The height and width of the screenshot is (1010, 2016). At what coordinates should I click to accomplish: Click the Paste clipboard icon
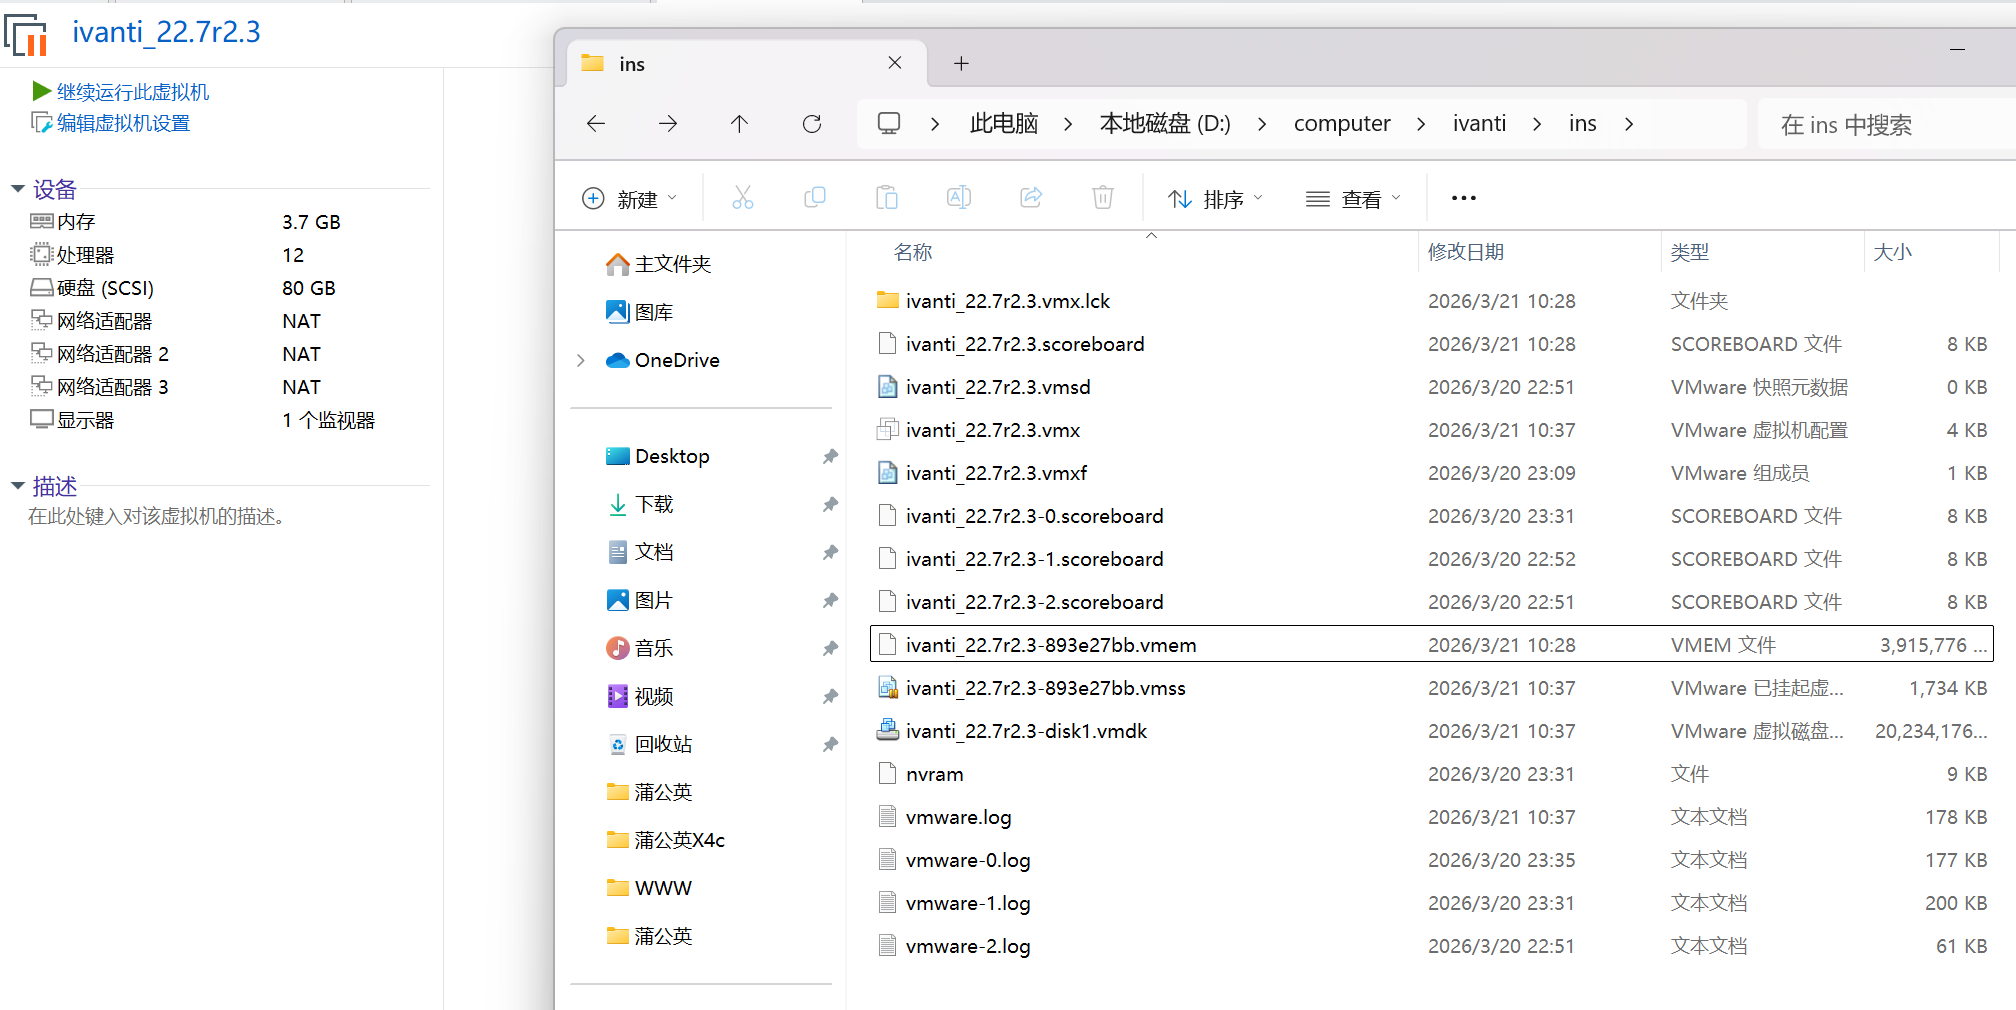click(887, 198)
